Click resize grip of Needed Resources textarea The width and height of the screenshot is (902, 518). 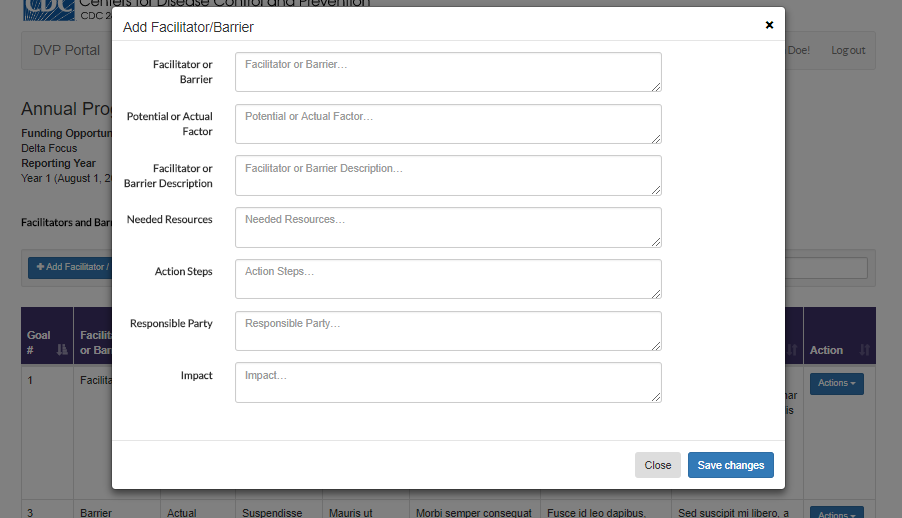coord(656,241)
